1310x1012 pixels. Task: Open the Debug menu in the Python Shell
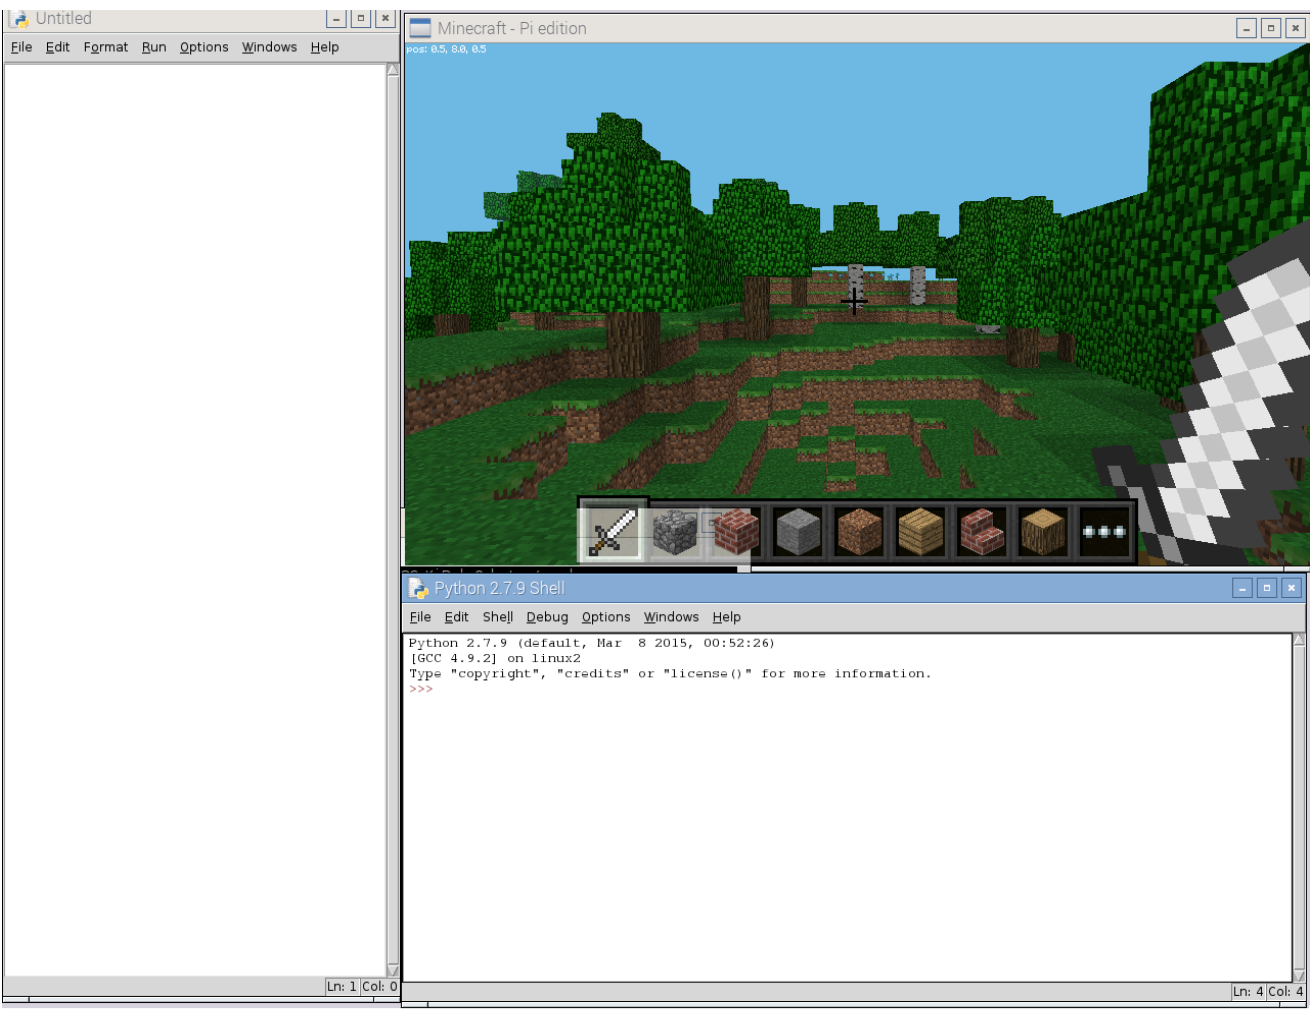(547, 617)
